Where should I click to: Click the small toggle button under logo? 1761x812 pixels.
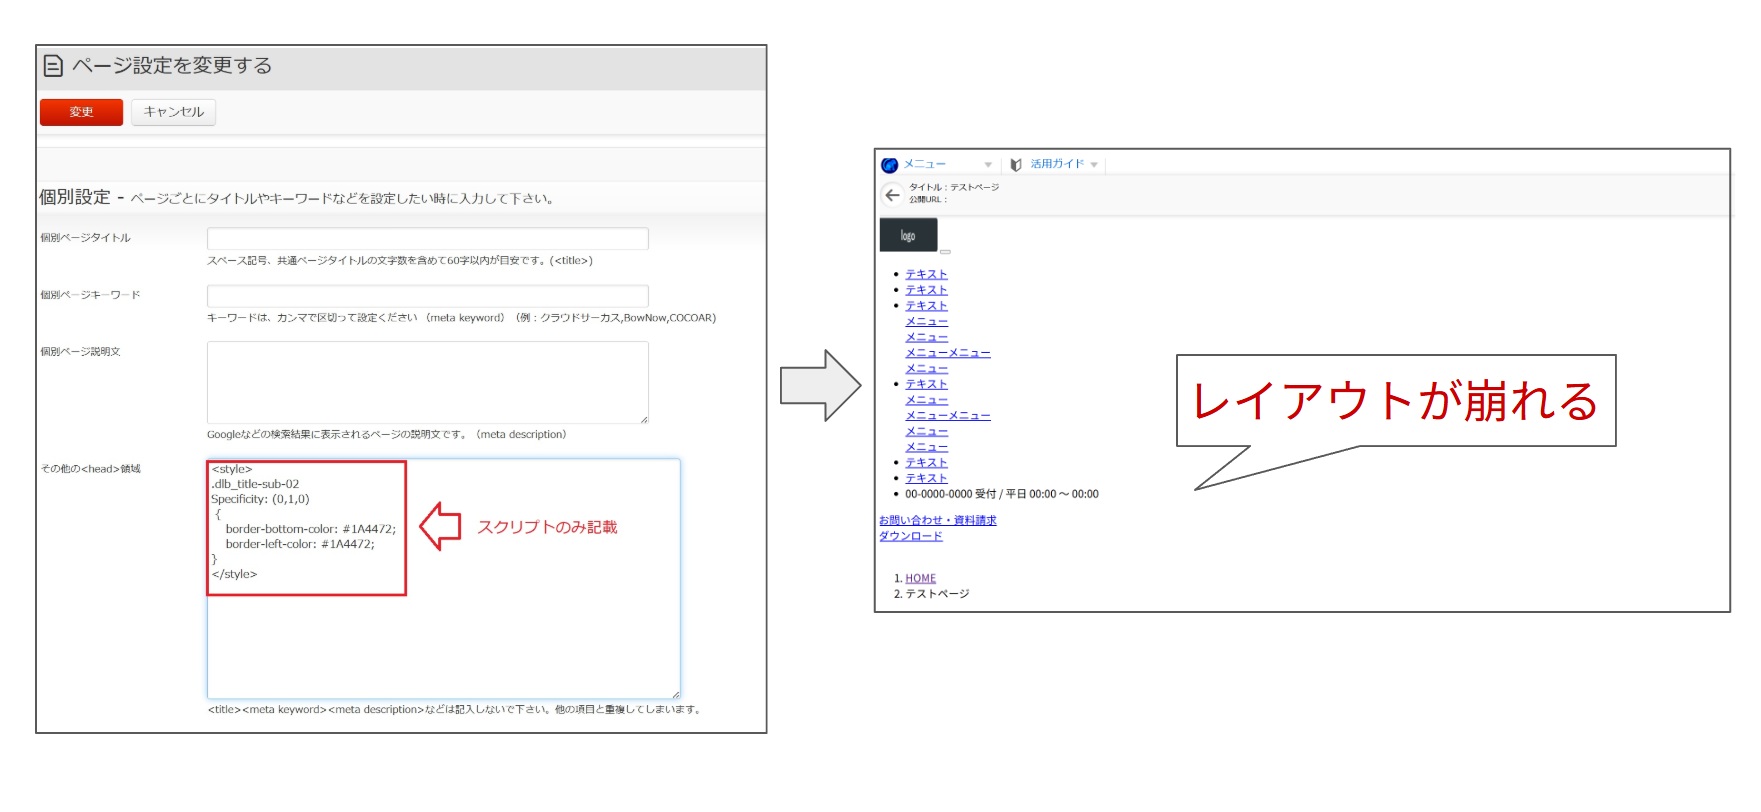(x=945, y=251)
